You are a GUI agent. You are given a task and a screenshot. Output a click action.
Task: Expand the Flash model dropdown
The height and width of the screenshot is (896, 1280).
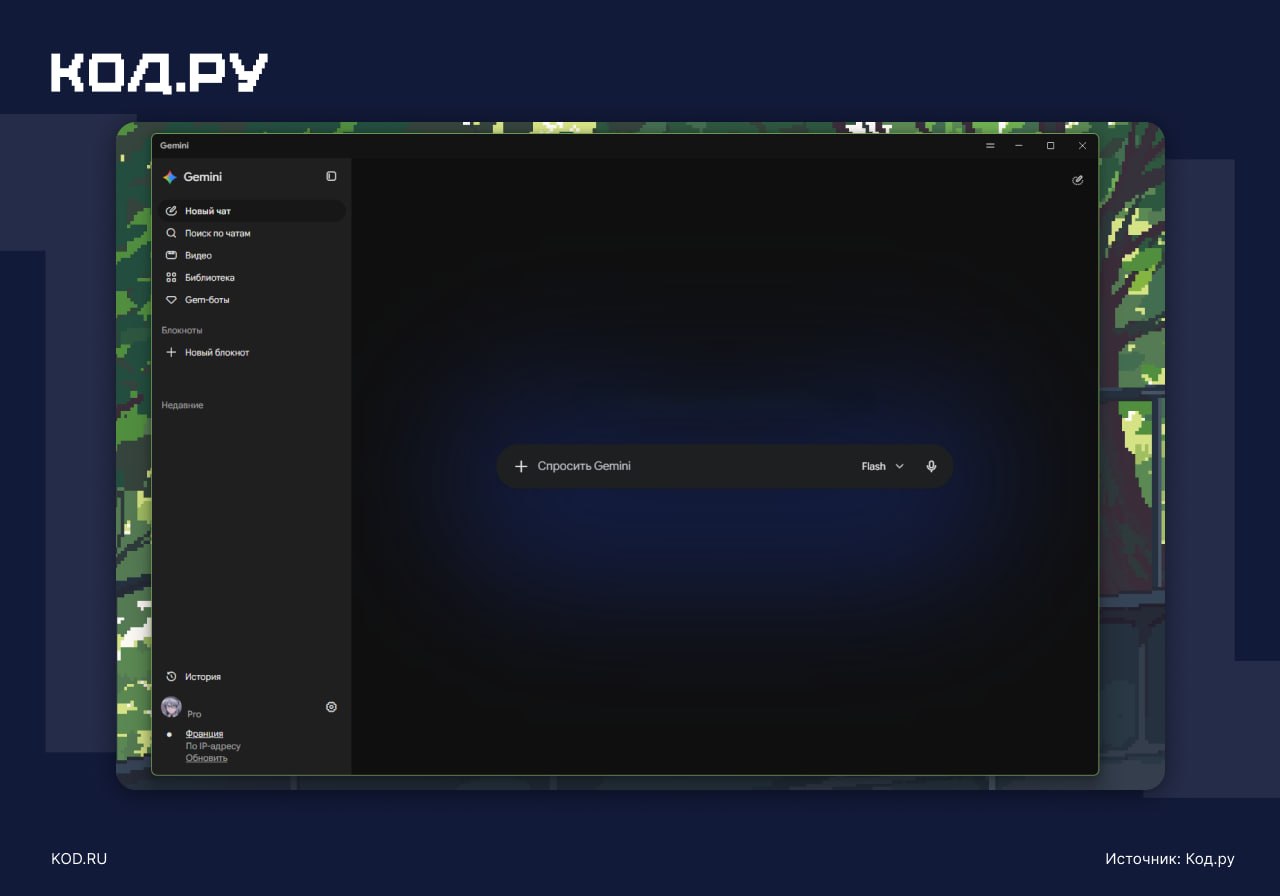click(x=883, y=466)
